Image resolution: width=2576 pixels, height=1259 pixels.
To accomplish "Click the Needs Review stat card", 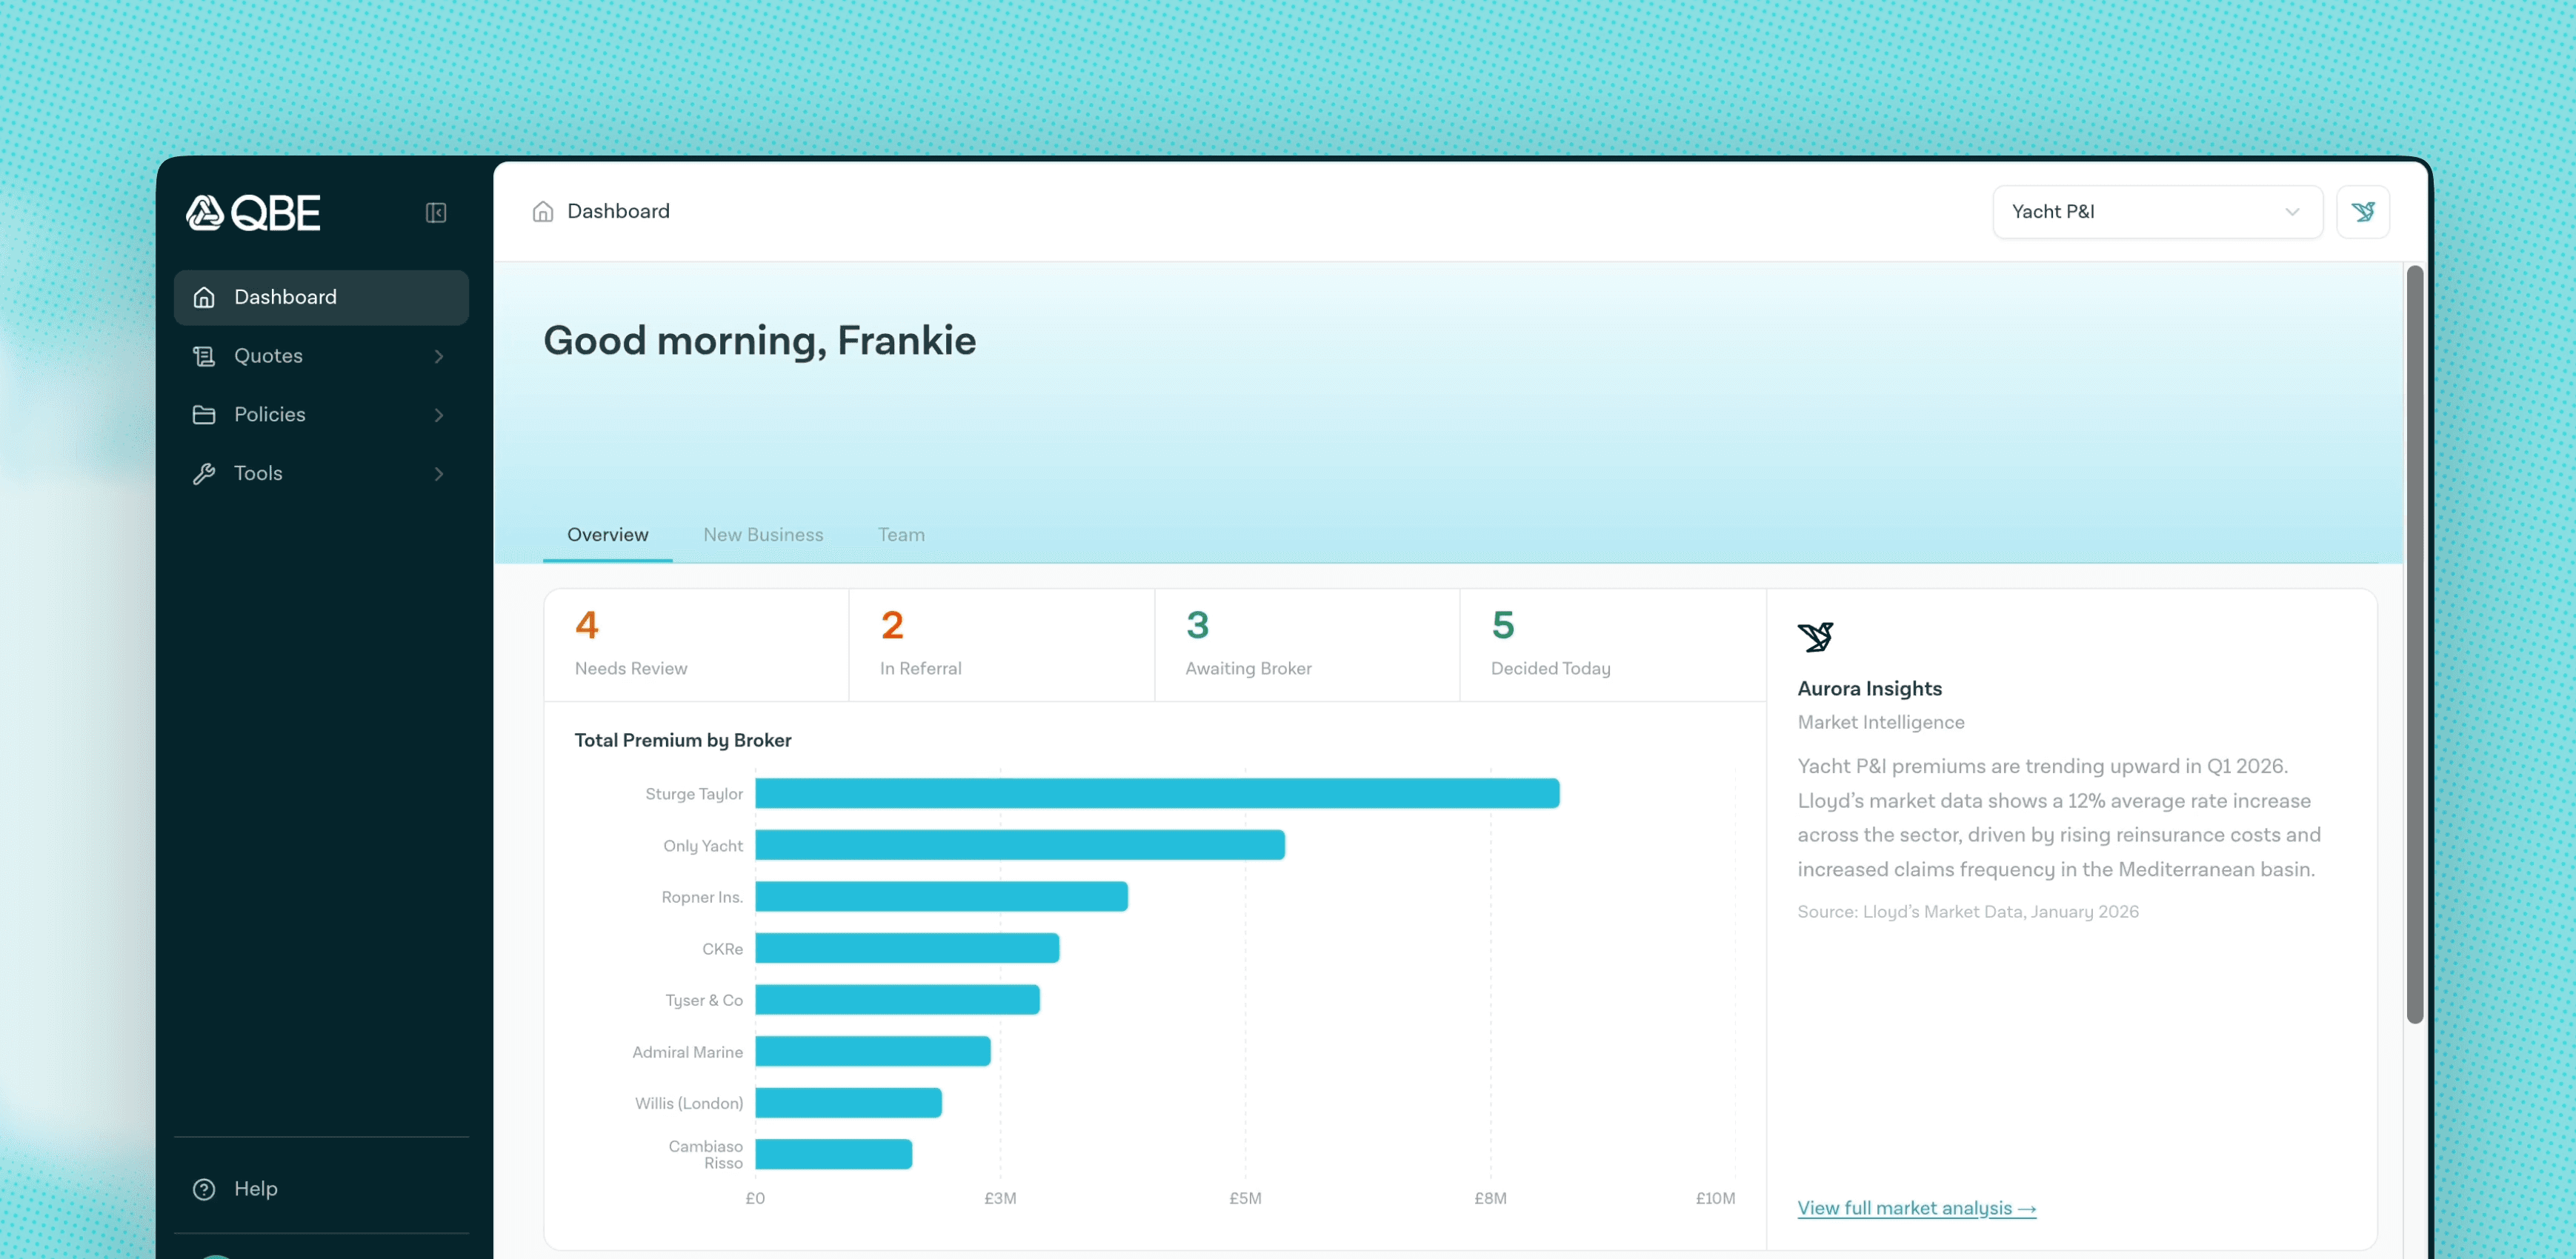I will click(696, 644).
